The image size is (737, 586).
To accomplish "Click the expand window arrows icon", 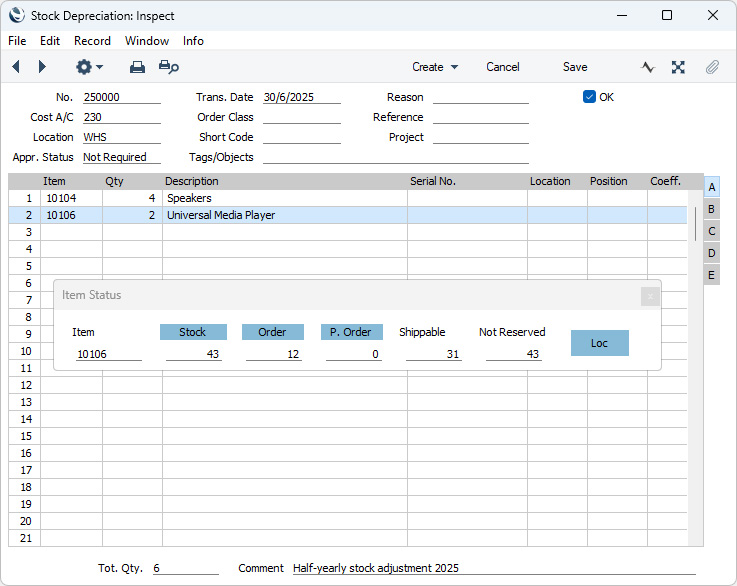I will (x=678, y=67).
